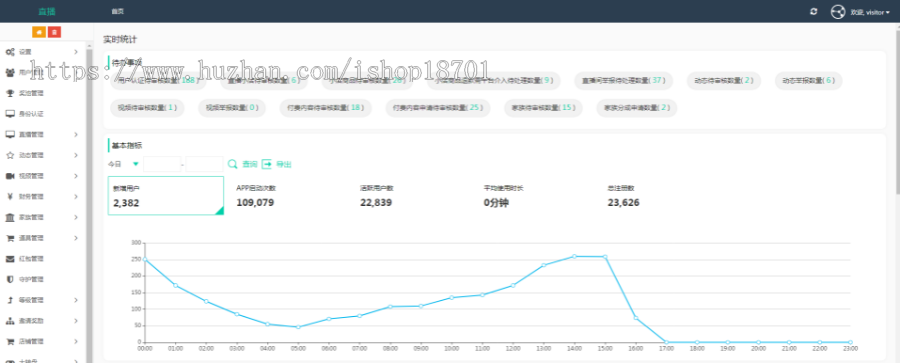The image size is (900, 363).
Task: Select the APP启动次数 109,079 metric
Action: coord(255,196)
